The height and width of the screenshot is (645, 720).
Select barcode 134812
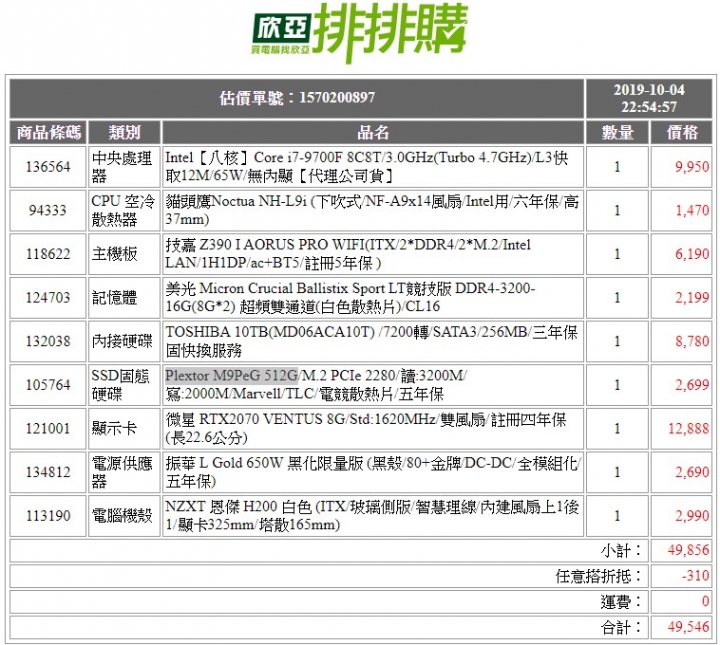pos(48,472)
